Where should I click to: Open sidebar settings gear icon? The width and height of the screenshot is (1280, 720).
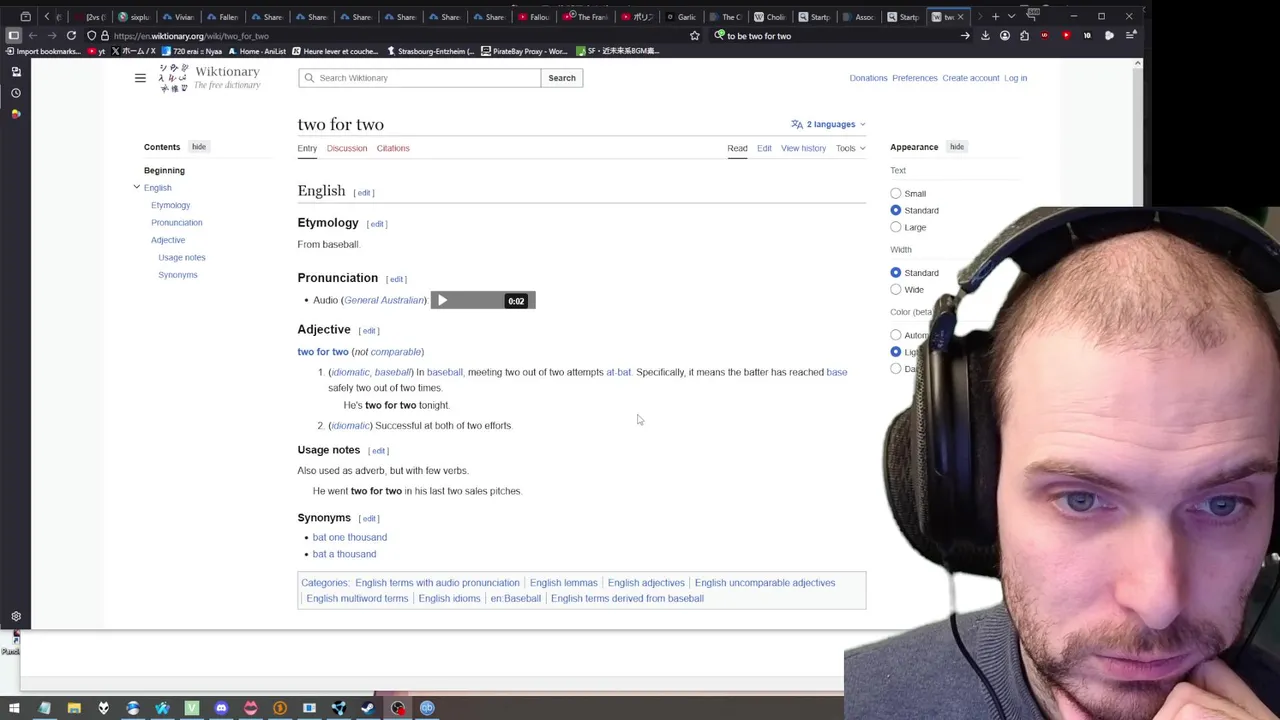pyautogui.click(x=16, y=617)
